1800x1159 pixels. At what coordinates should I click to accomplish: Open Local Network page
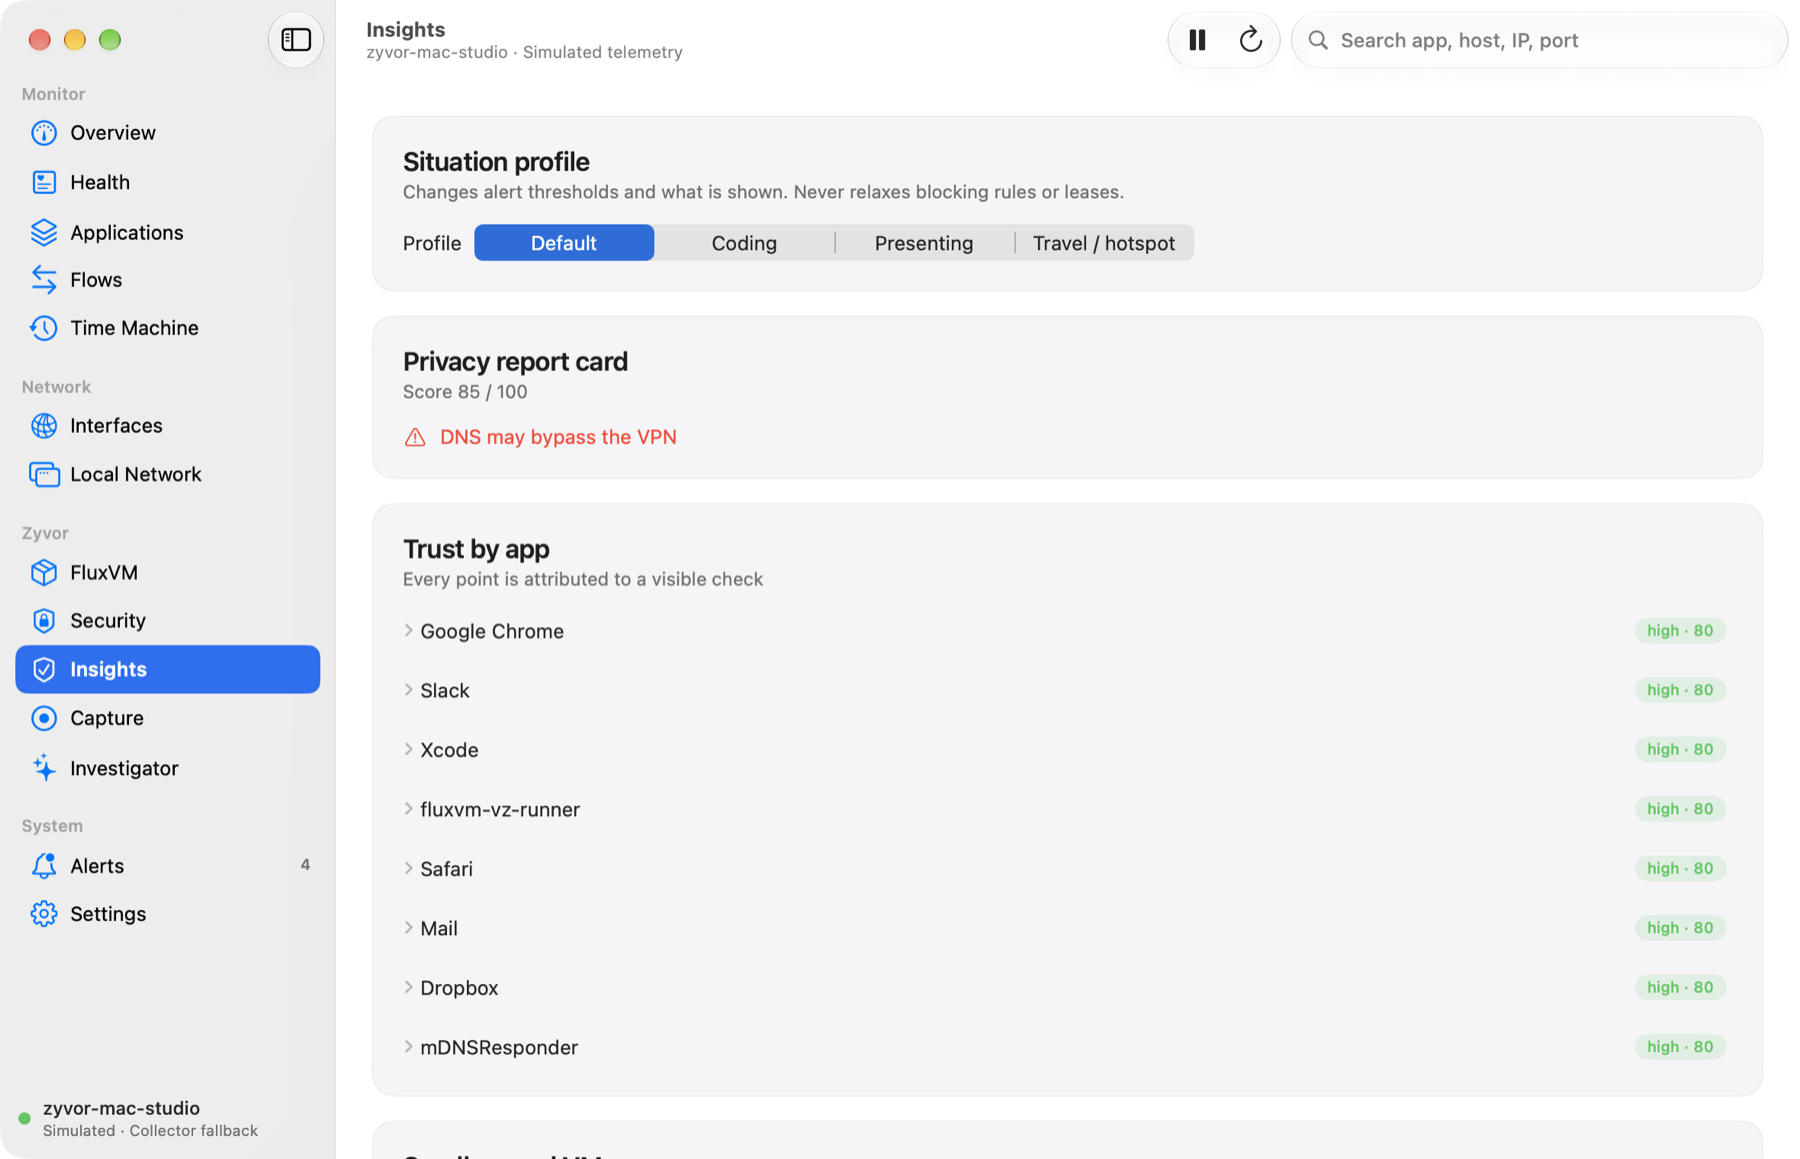point(168,474)
